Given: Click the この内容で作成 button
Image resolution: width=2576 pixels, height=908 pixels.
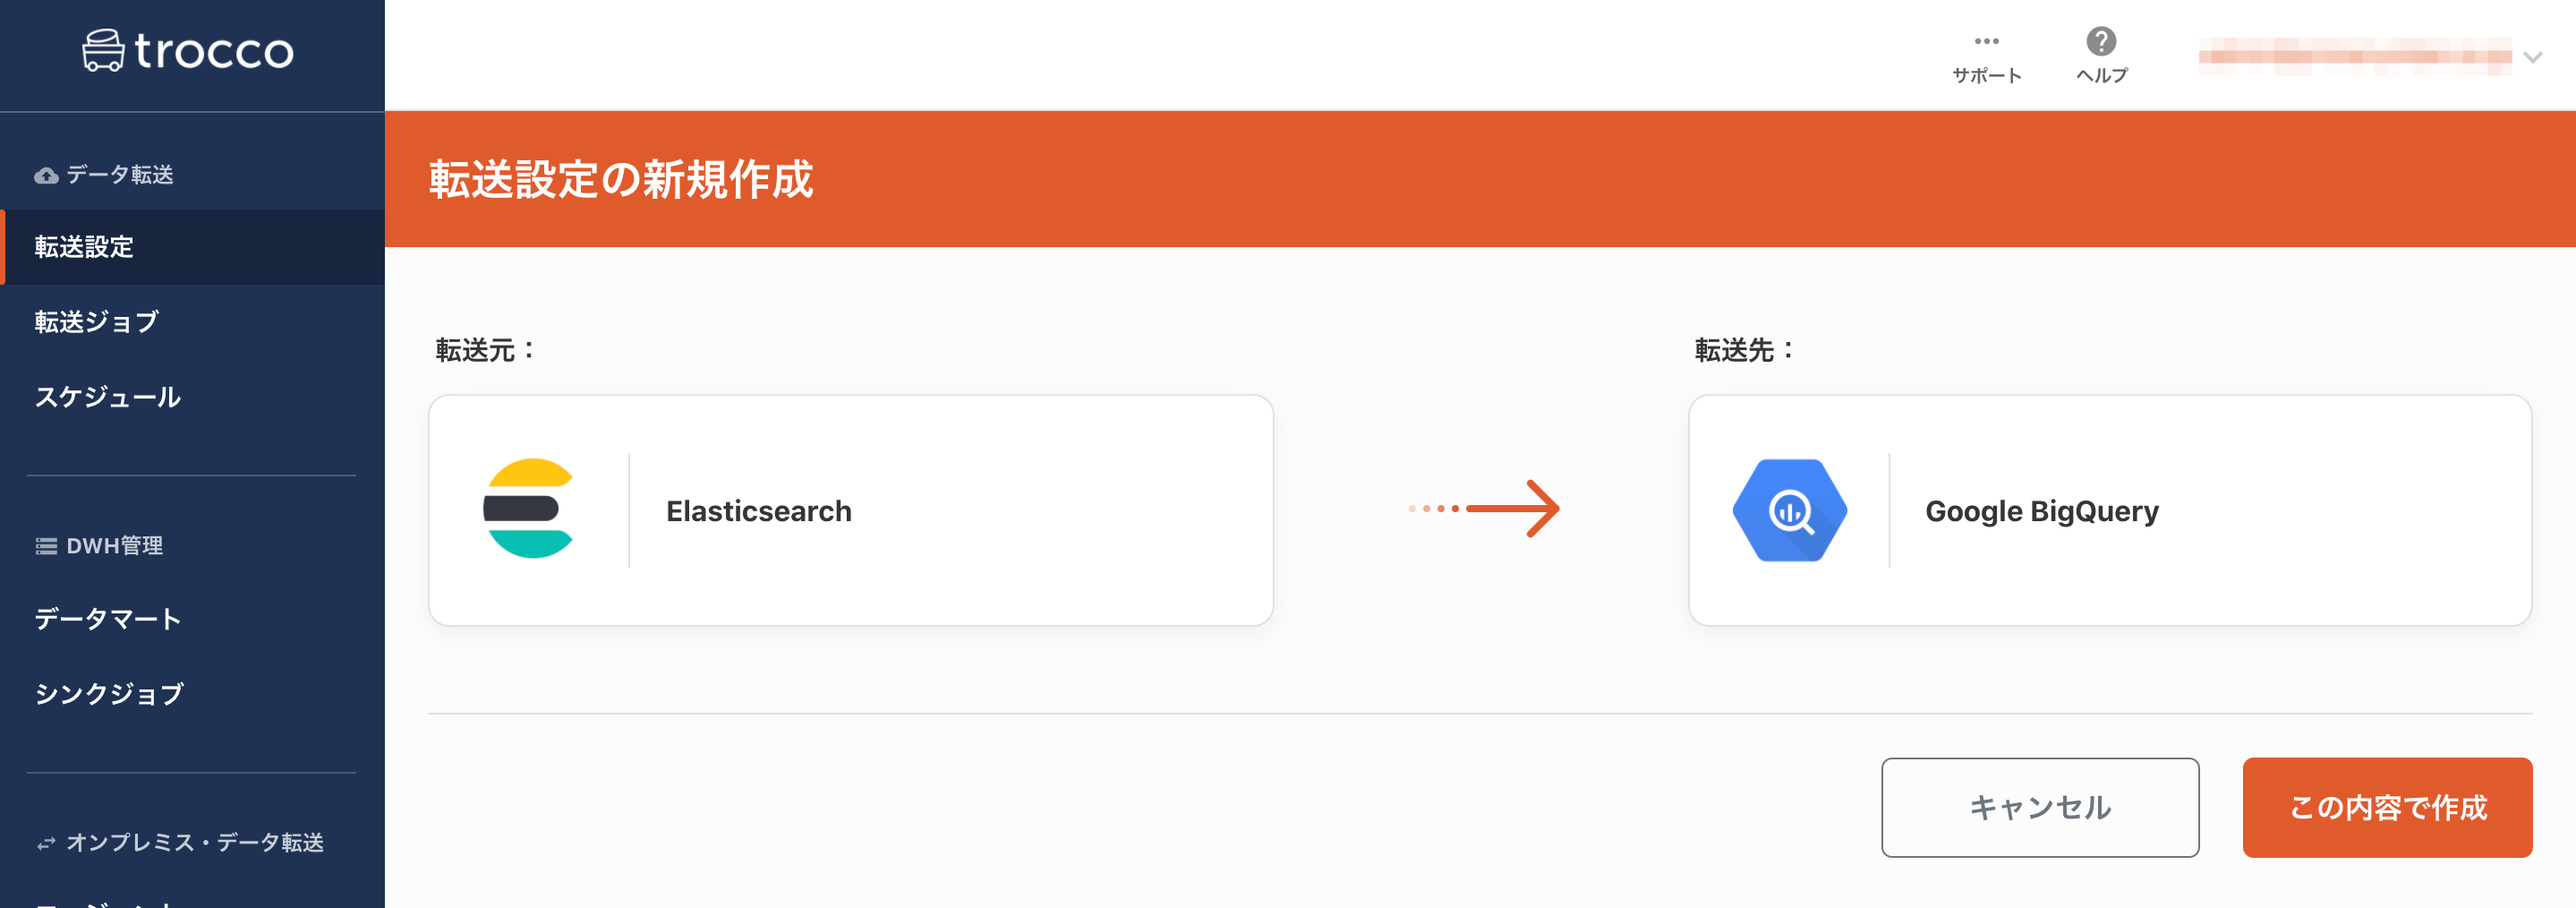Looking at the screenshot, I should pyautogui.click(x=2387, y=807).
